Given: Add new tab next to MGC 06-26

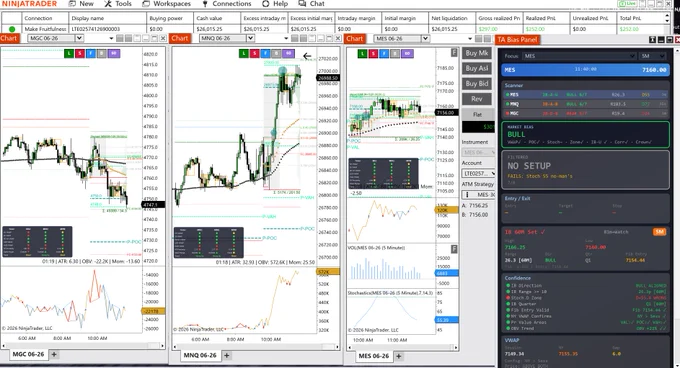Looking at the screenshot, I should pos(54,354).
